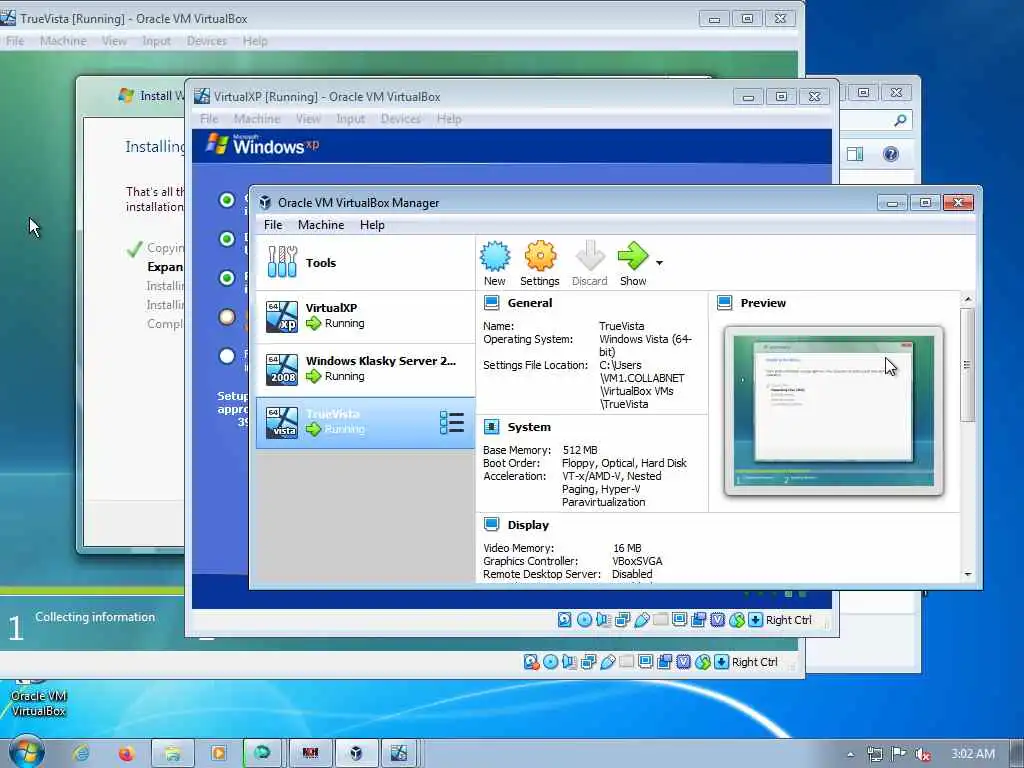This screenshot has width=1024, height=768.
Task: Click hard disk status icon in VirtualXP window
Action: (x=565, y=620)
